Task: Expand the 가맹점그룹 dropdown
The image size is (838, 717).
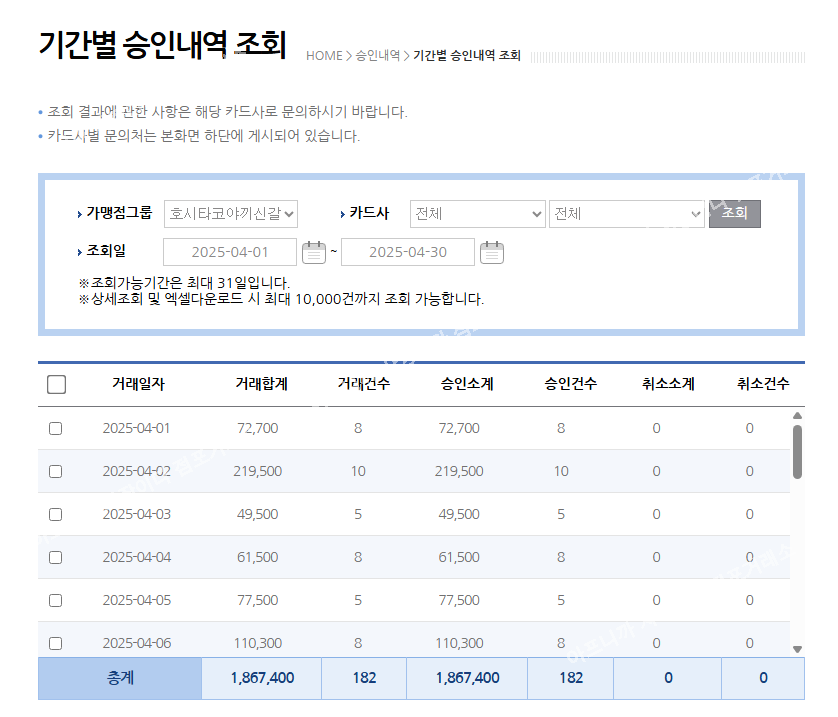Action: point(231,214)
